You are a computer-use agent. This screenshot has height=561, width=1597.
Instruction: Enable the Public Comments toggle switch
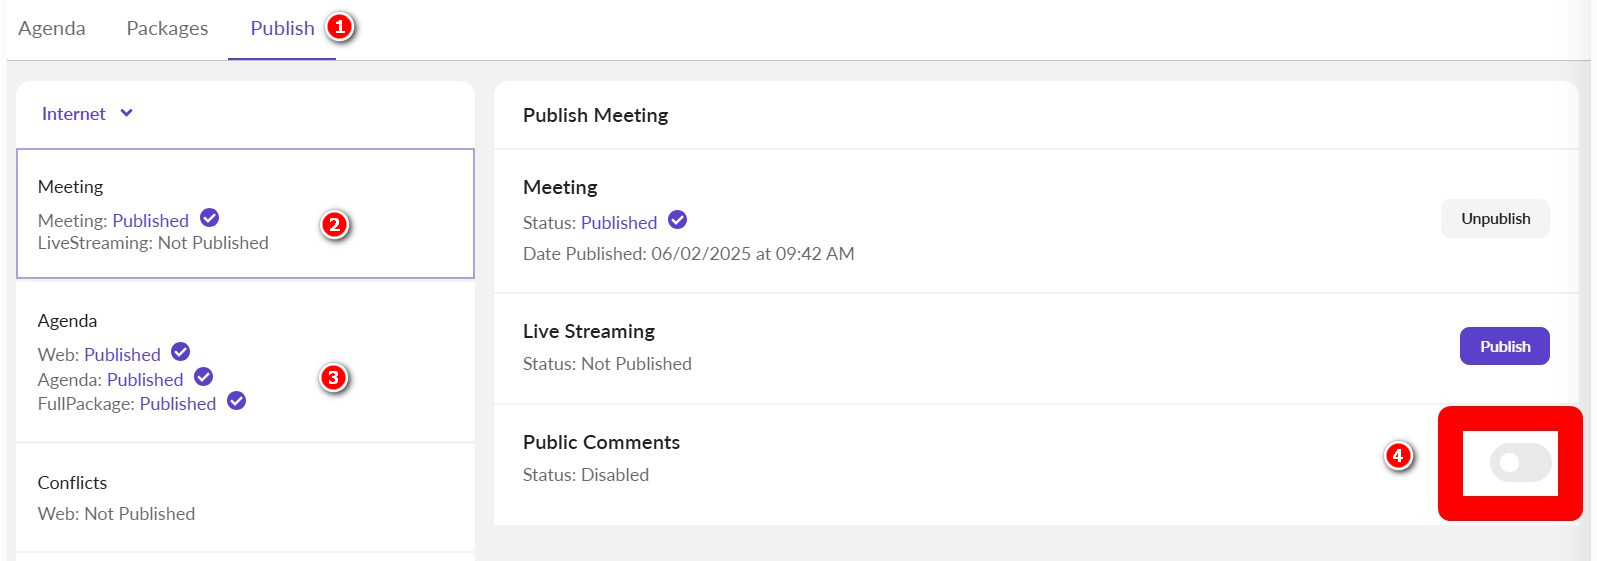coord(1520,462)
